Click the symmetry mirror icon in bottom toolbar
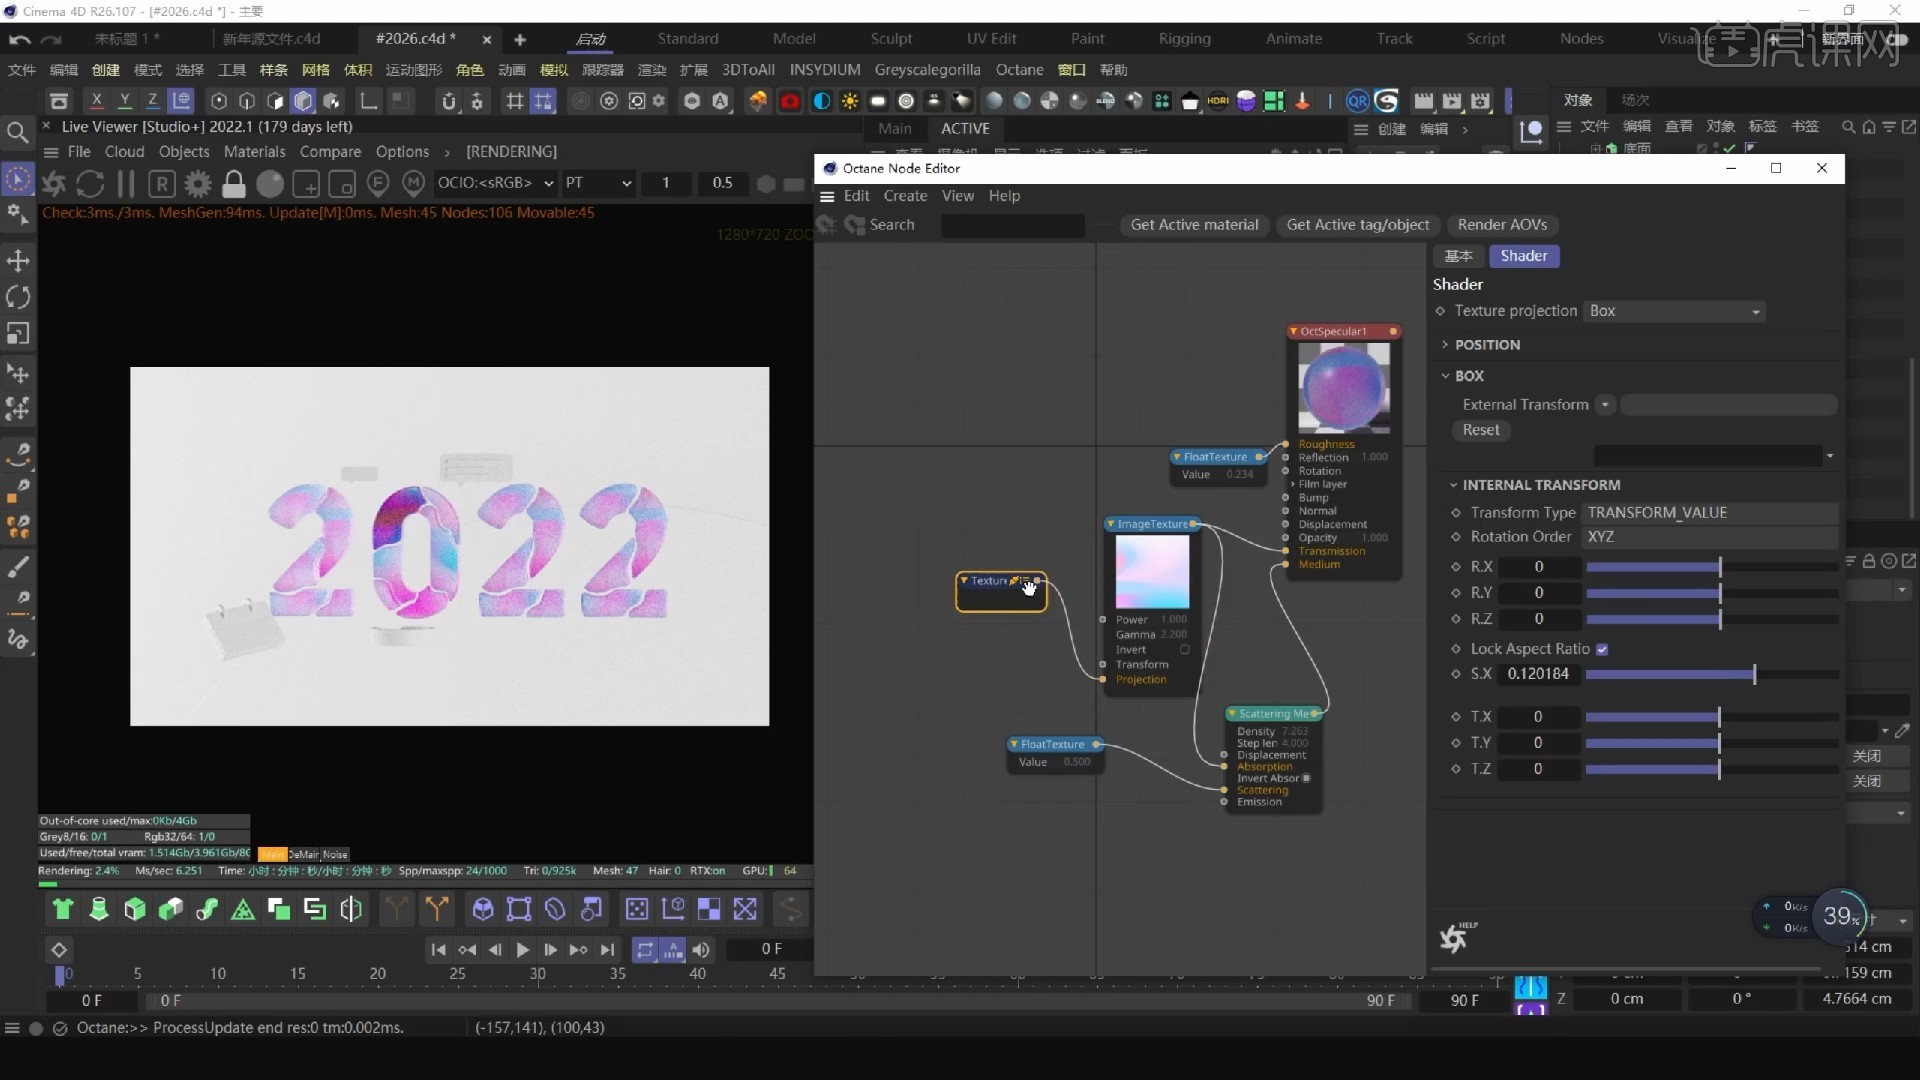The image size is (1920, 1080). pos(351,909)
